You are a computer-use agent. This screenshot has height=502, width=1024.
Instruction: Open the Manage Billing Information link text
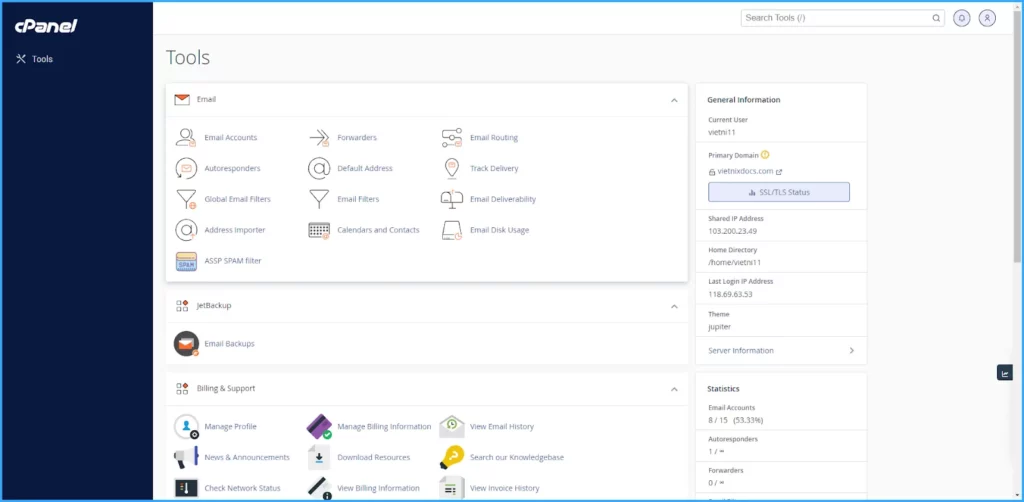(x=384, y=426)
